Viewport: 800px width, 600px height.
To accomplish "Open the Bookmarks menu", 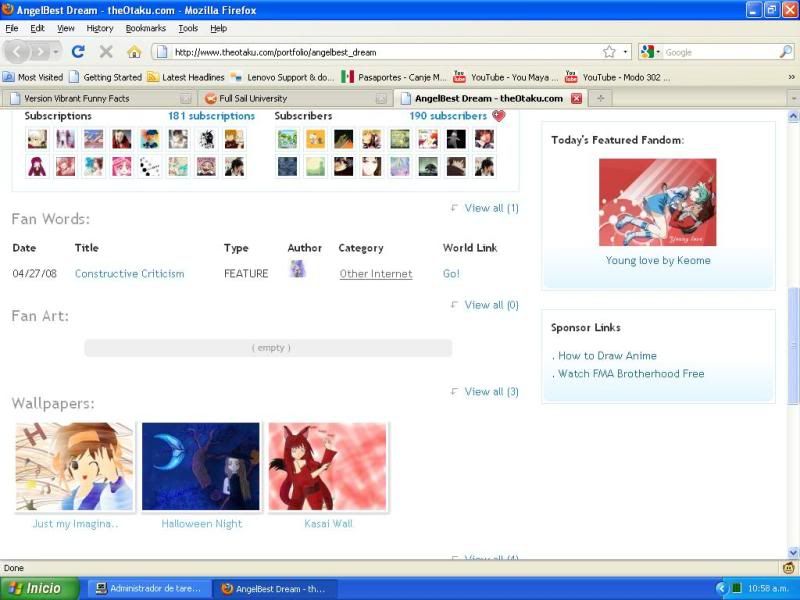I will [x=145, y=28].
